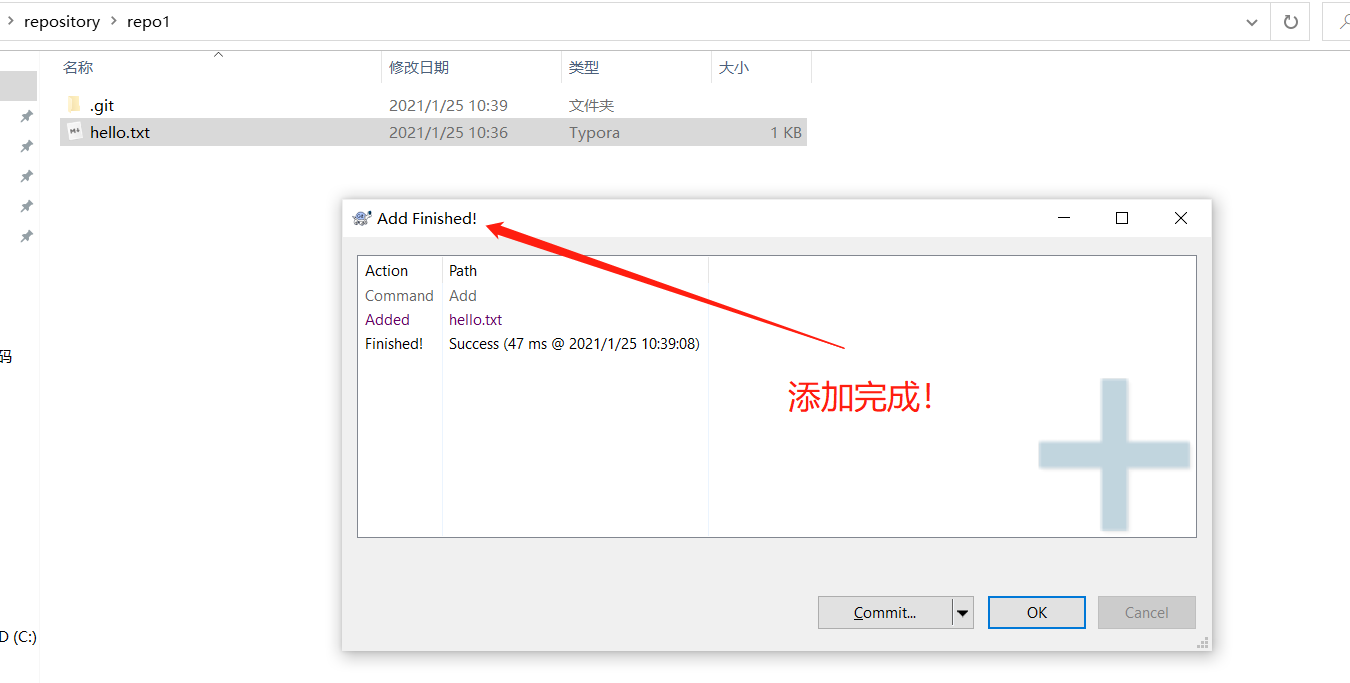Click the Explorer search box

(1337, 21)
